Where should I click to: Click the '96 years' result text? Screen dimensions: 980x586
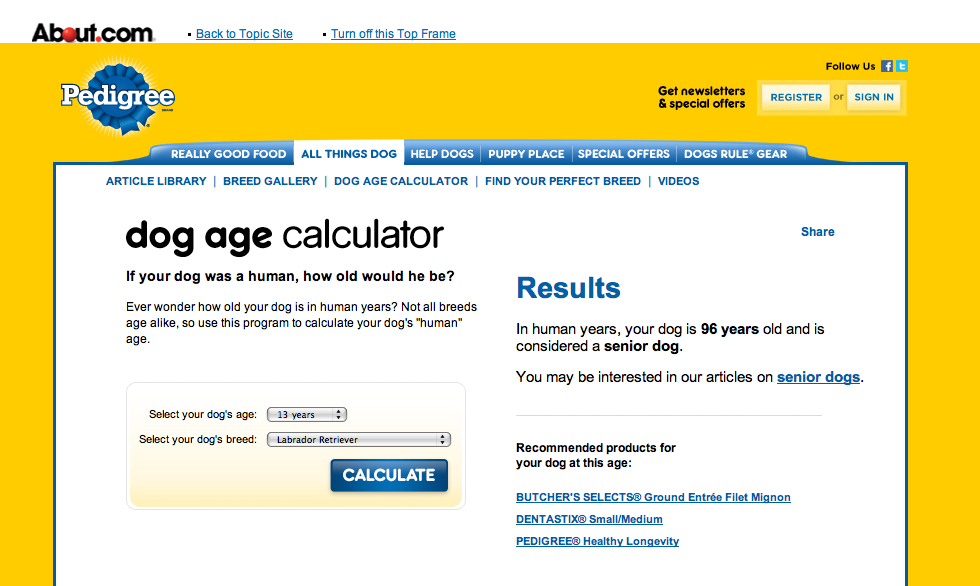pos(729,329)
